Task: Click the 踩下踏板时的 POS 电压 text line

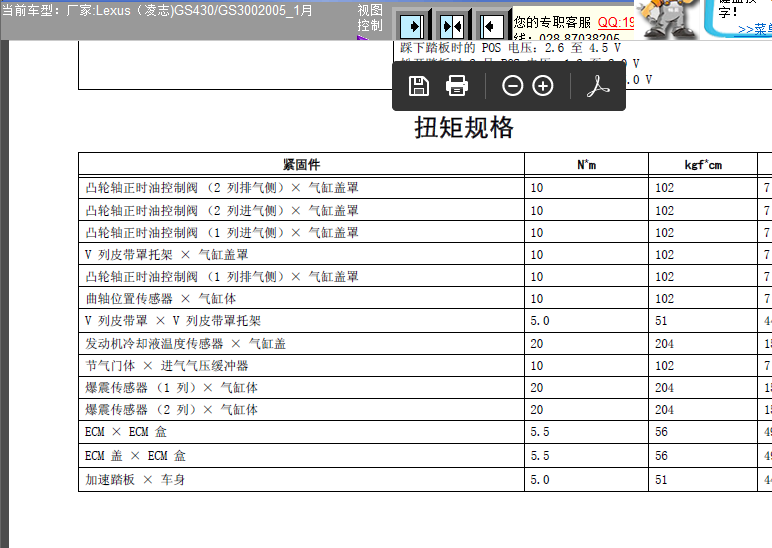Action: (x=510, y=48)
